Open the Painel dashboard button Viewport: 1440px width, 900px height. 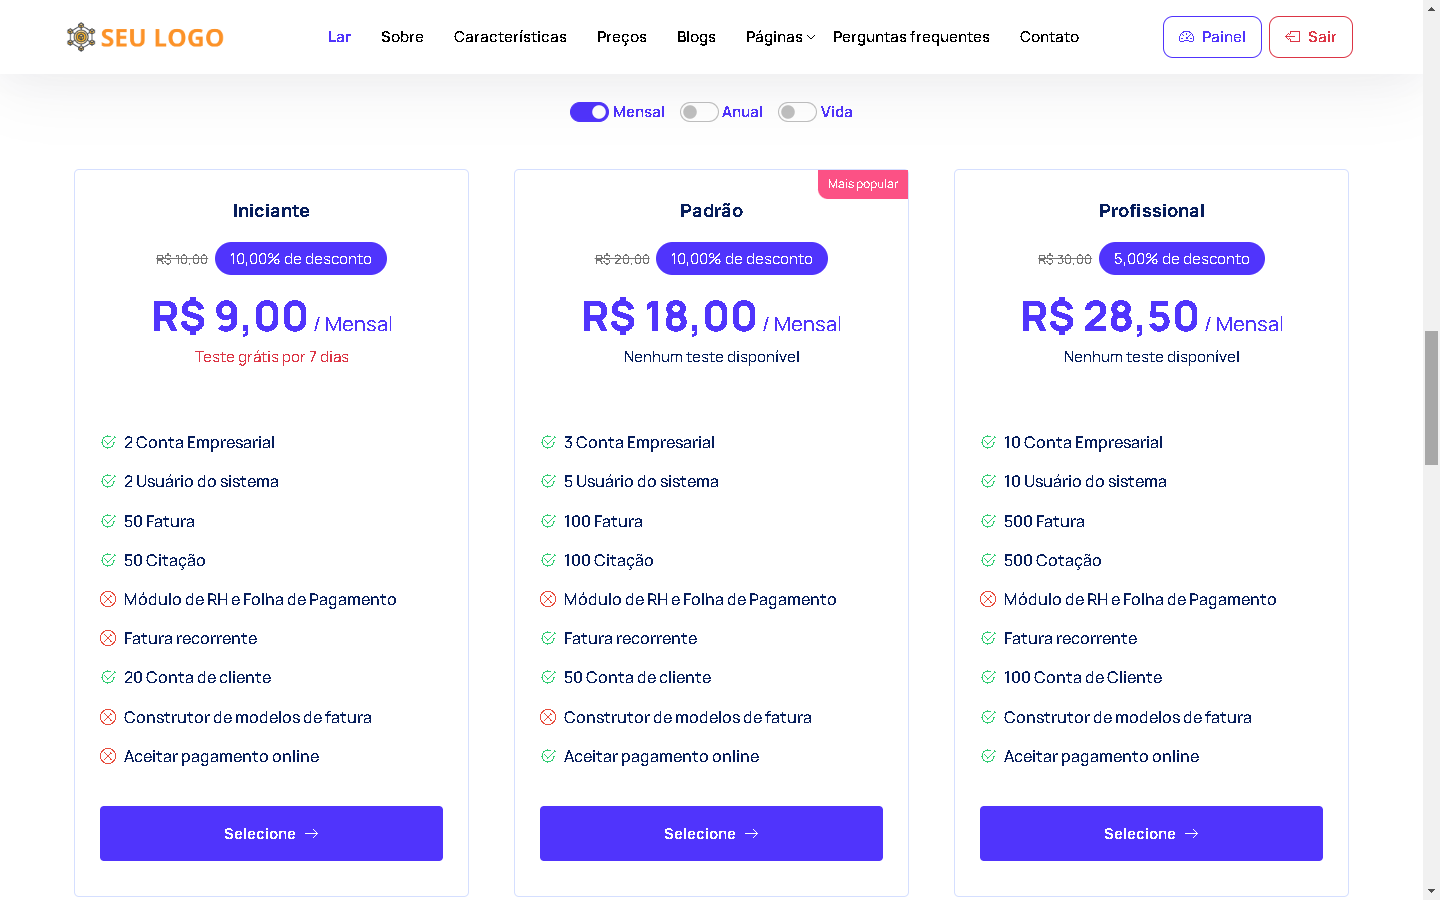(1212, 37)
